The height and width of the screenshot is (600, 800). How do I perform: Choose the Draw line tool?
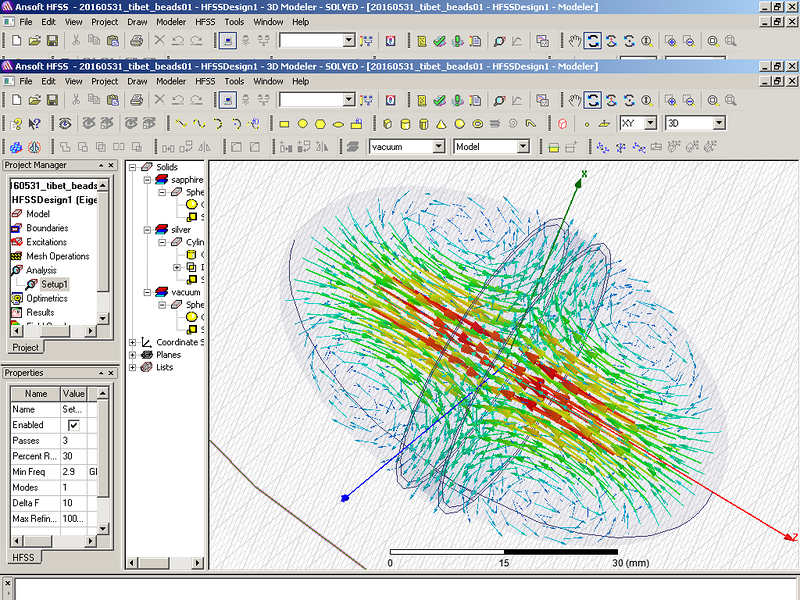pyautogui.click(x=181, y=123)
